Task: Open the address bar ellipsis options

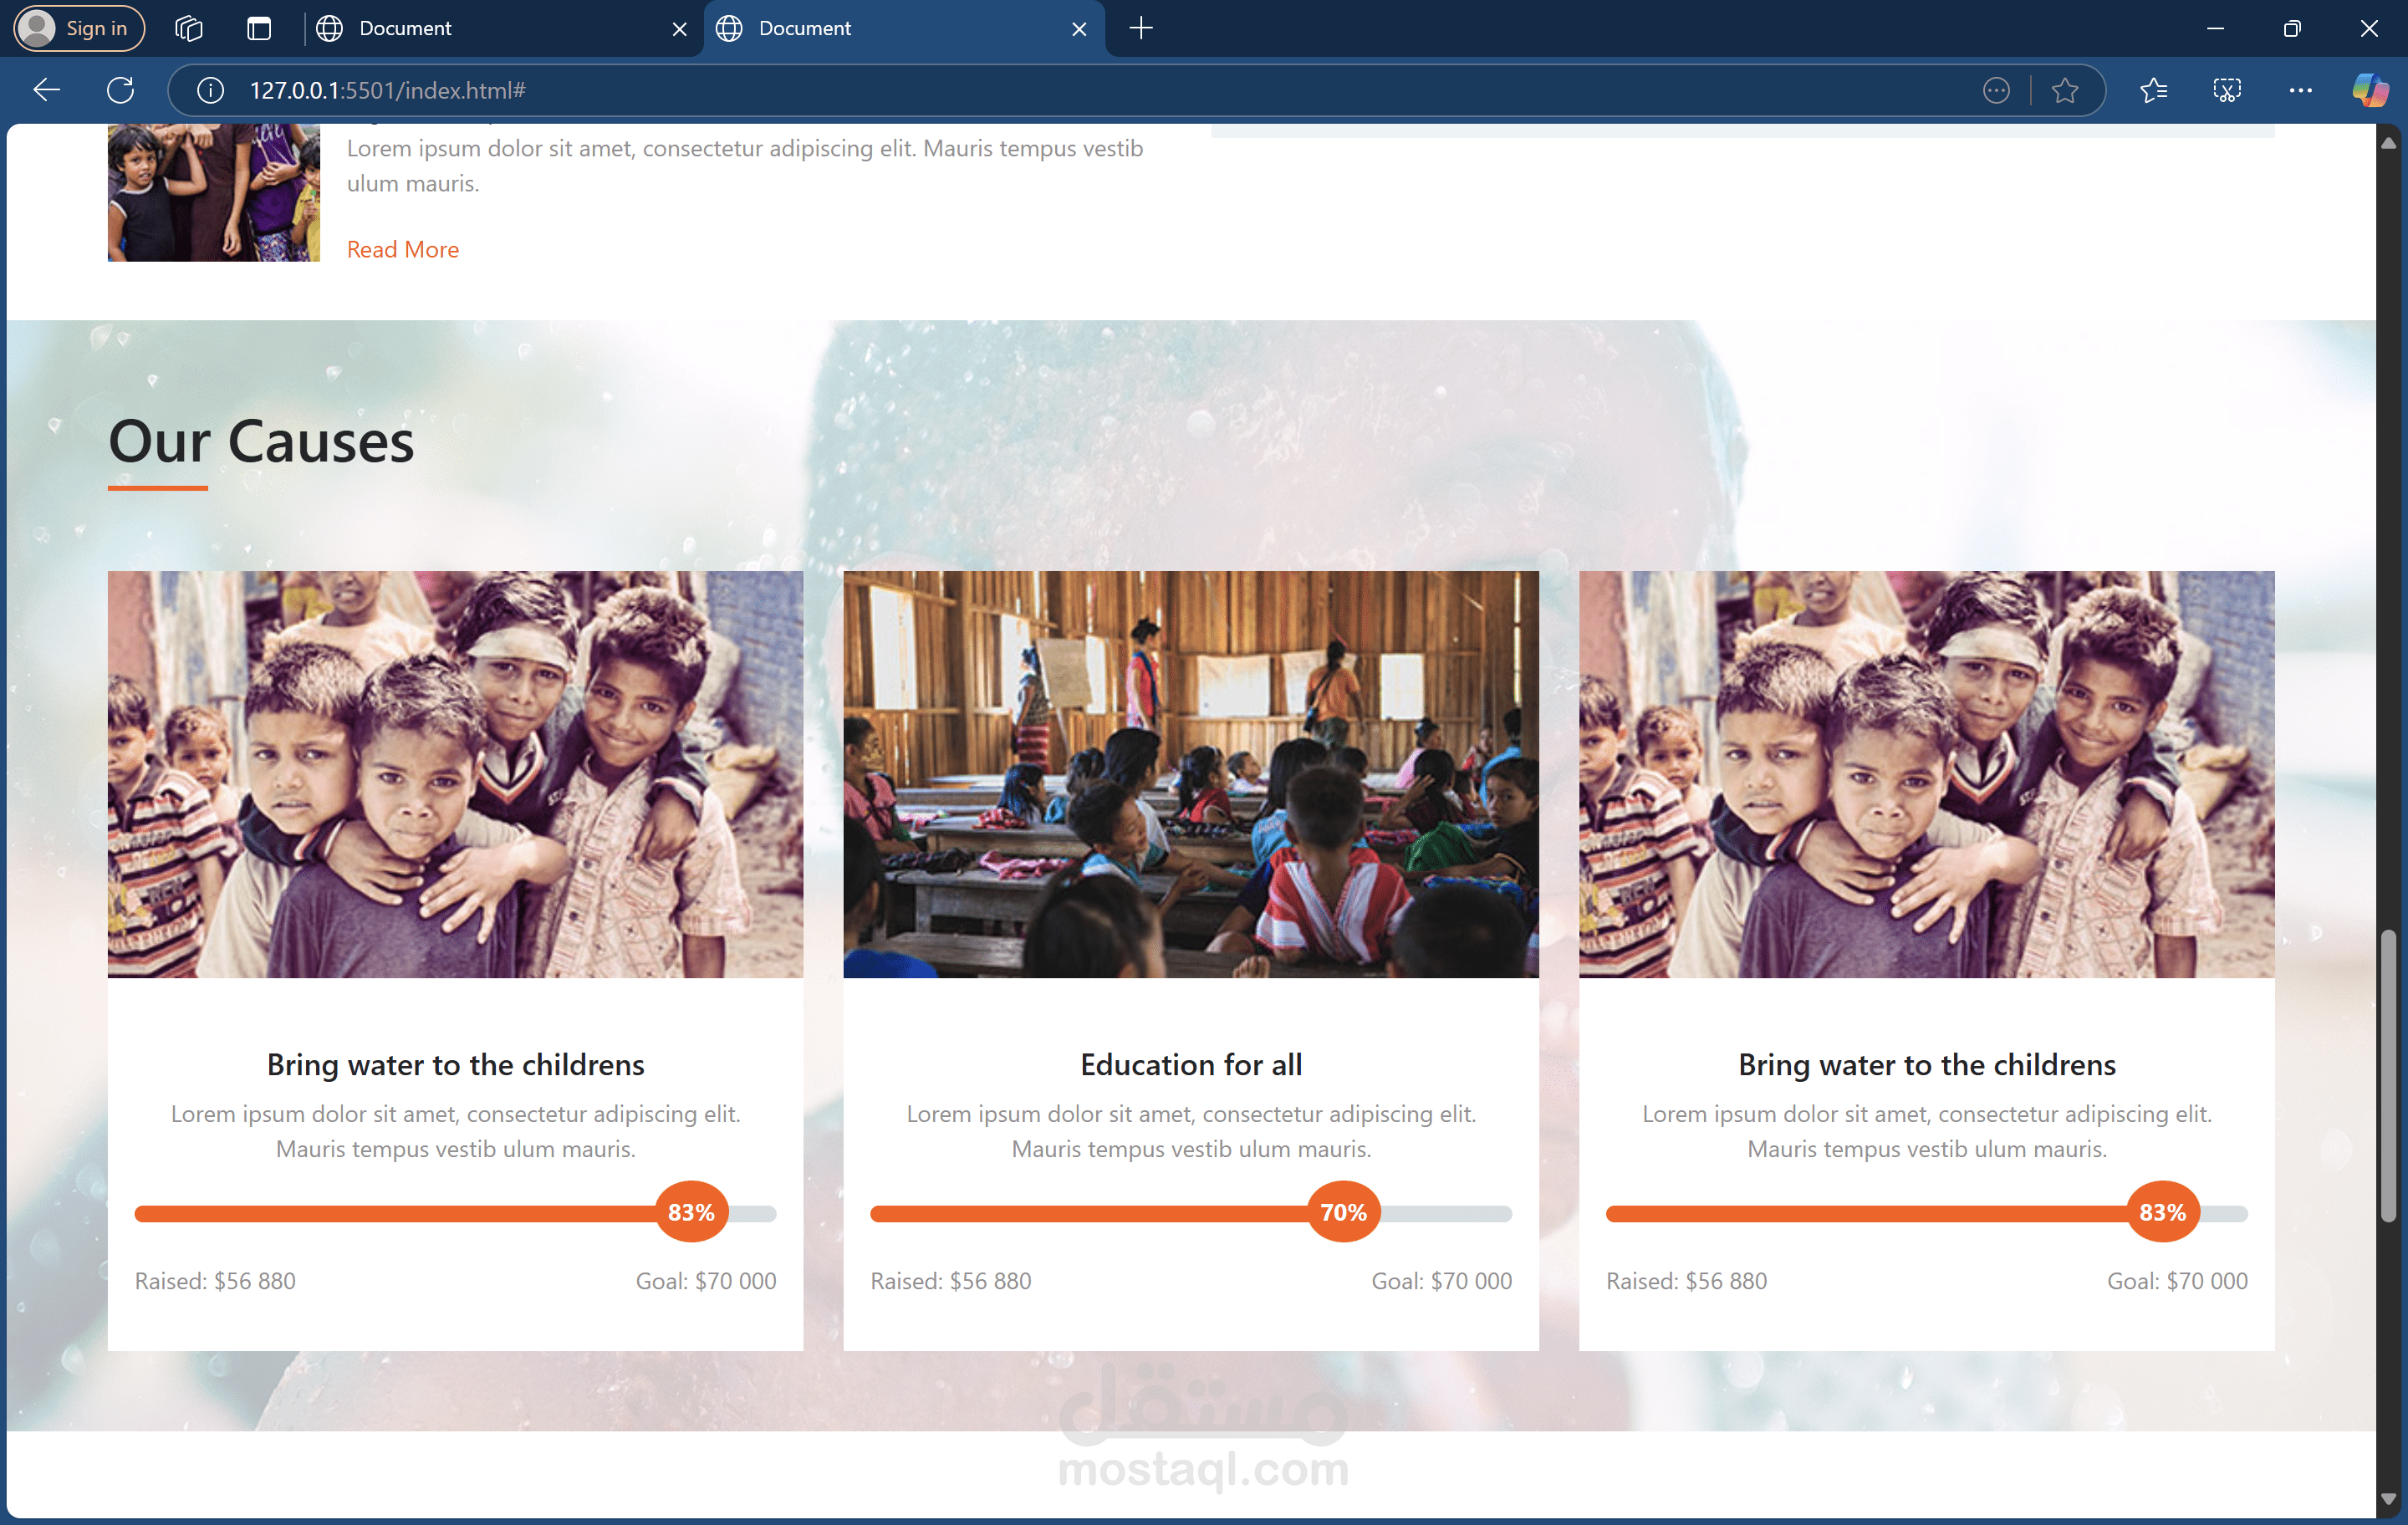Action: tap(1996, 90)
